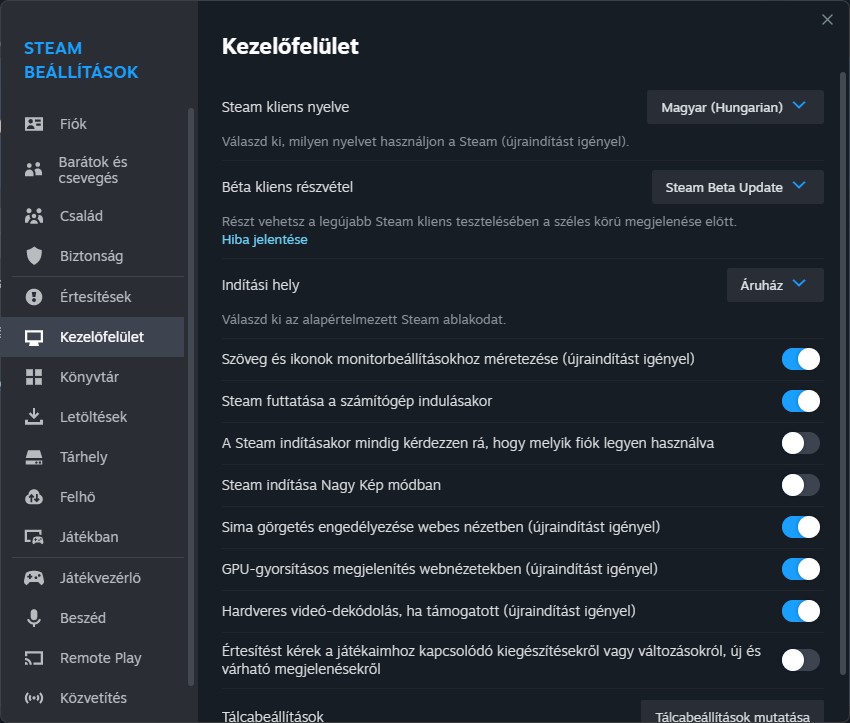
Task: Close the Steam settings window
Action: pyautogui.click(x=827, y=19)
